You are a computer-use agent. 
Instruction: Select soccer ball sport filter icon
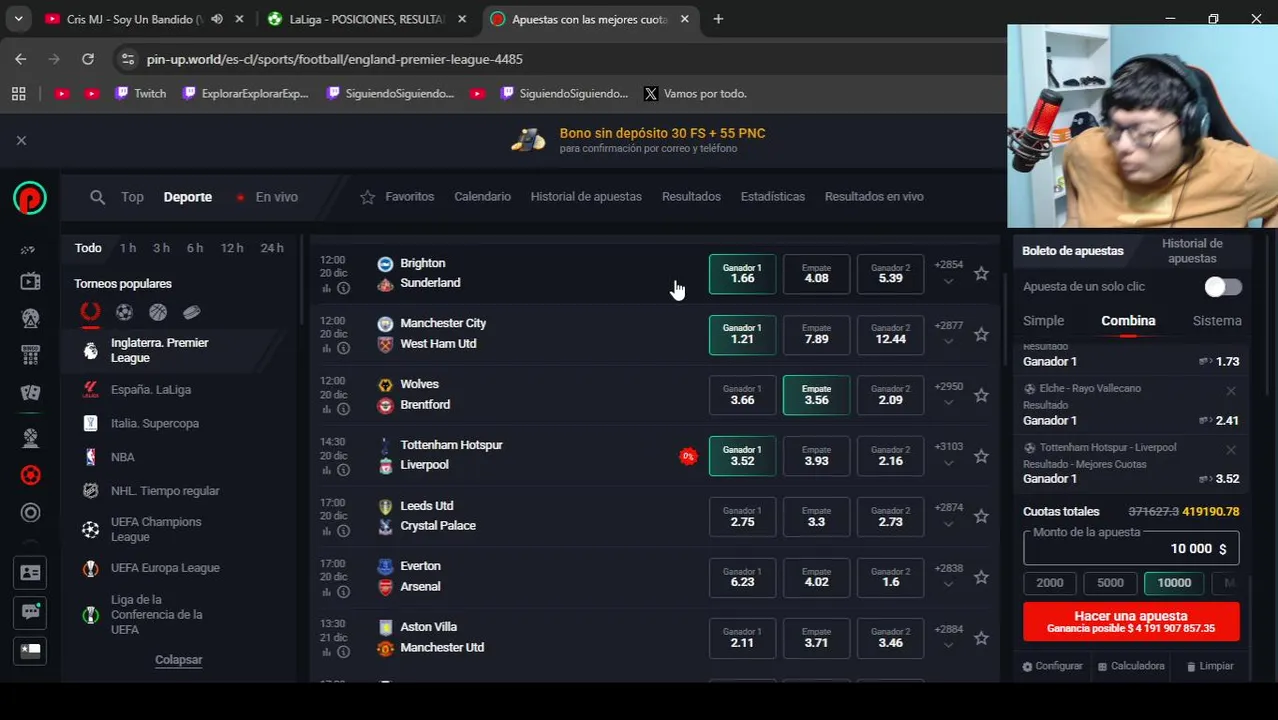(x=124, y=312)
